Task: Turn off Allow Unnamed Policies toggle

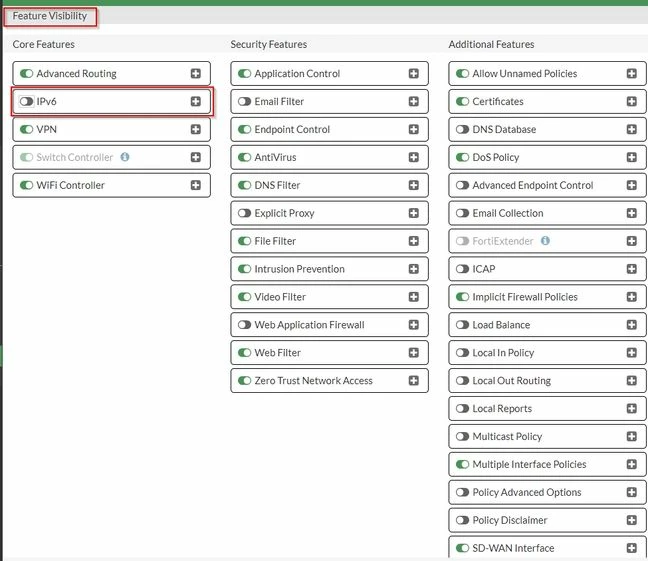Action: pos(462,74)
